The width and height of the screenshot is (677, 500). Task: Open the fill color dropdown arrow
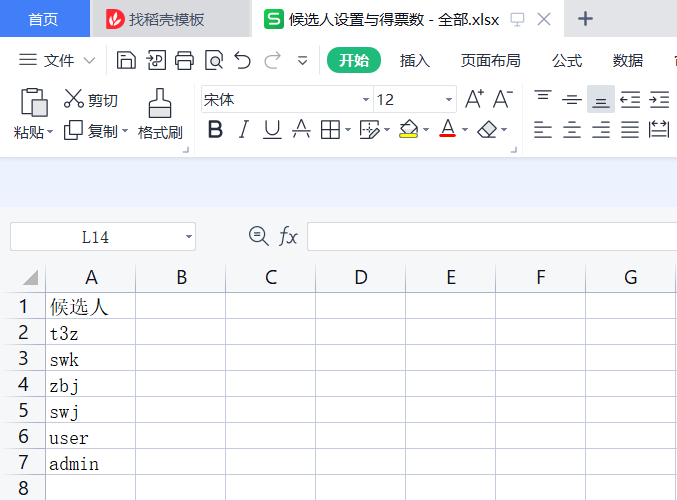point(426,130)
